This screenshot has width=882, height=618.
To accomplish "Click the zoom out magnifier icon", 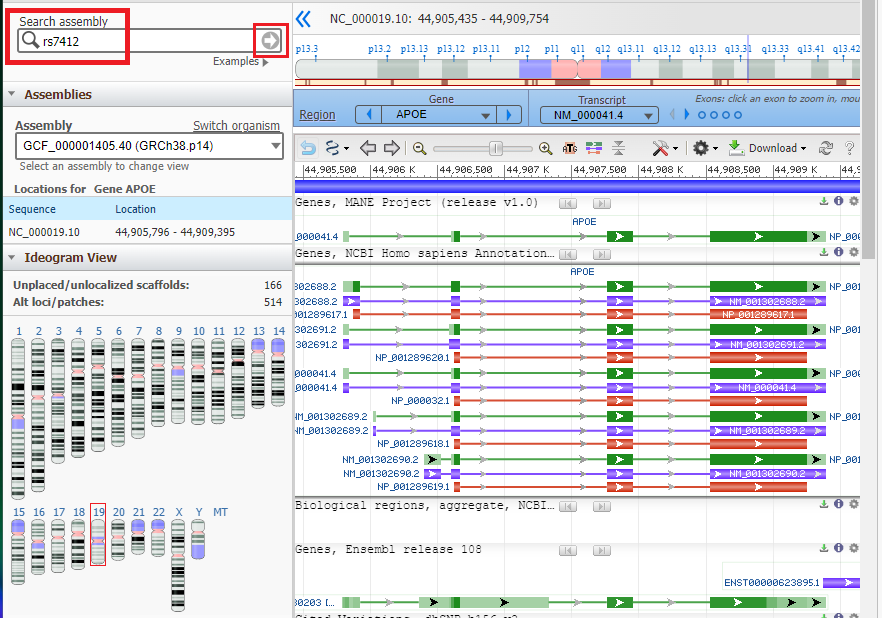I will pos(419,148).
